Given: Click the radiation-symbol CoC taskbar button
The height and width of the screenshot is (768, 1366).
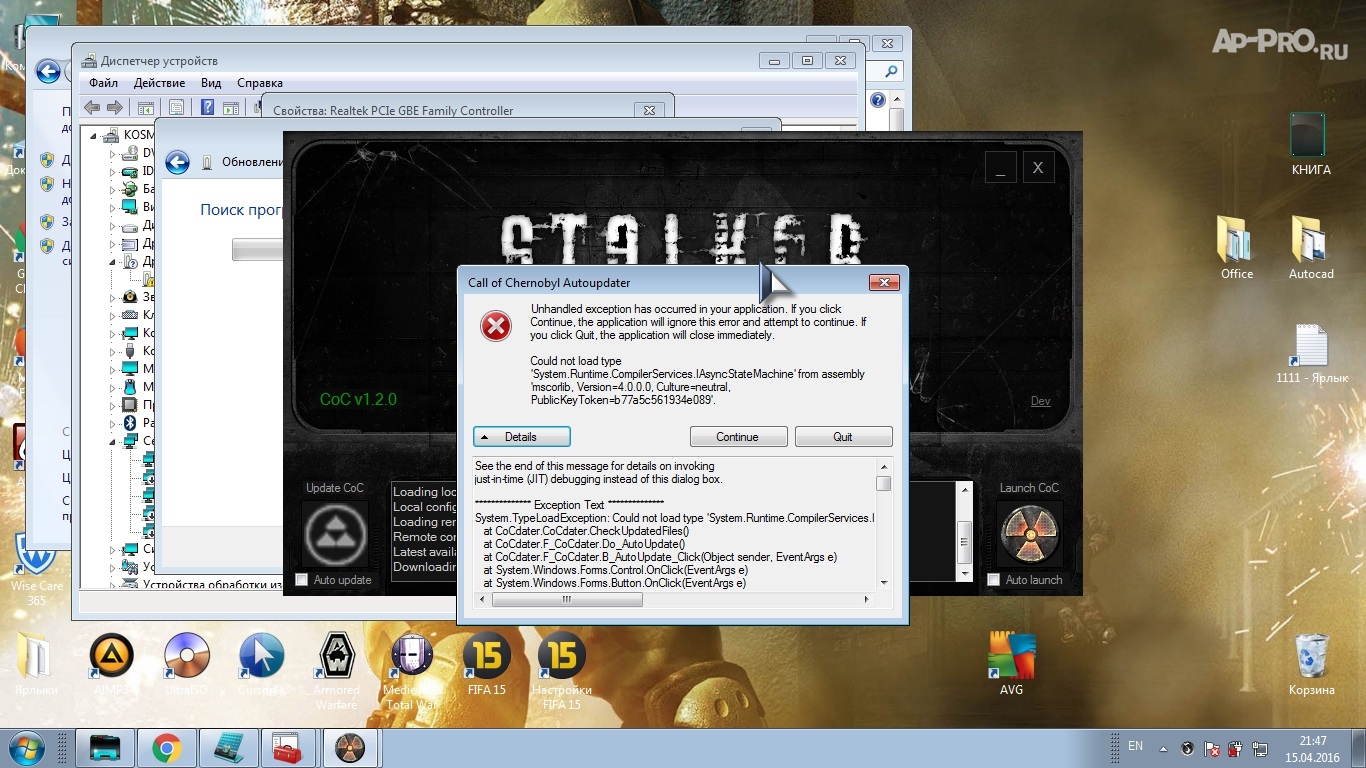Looking at the screenshot, I should pos(349,748).
